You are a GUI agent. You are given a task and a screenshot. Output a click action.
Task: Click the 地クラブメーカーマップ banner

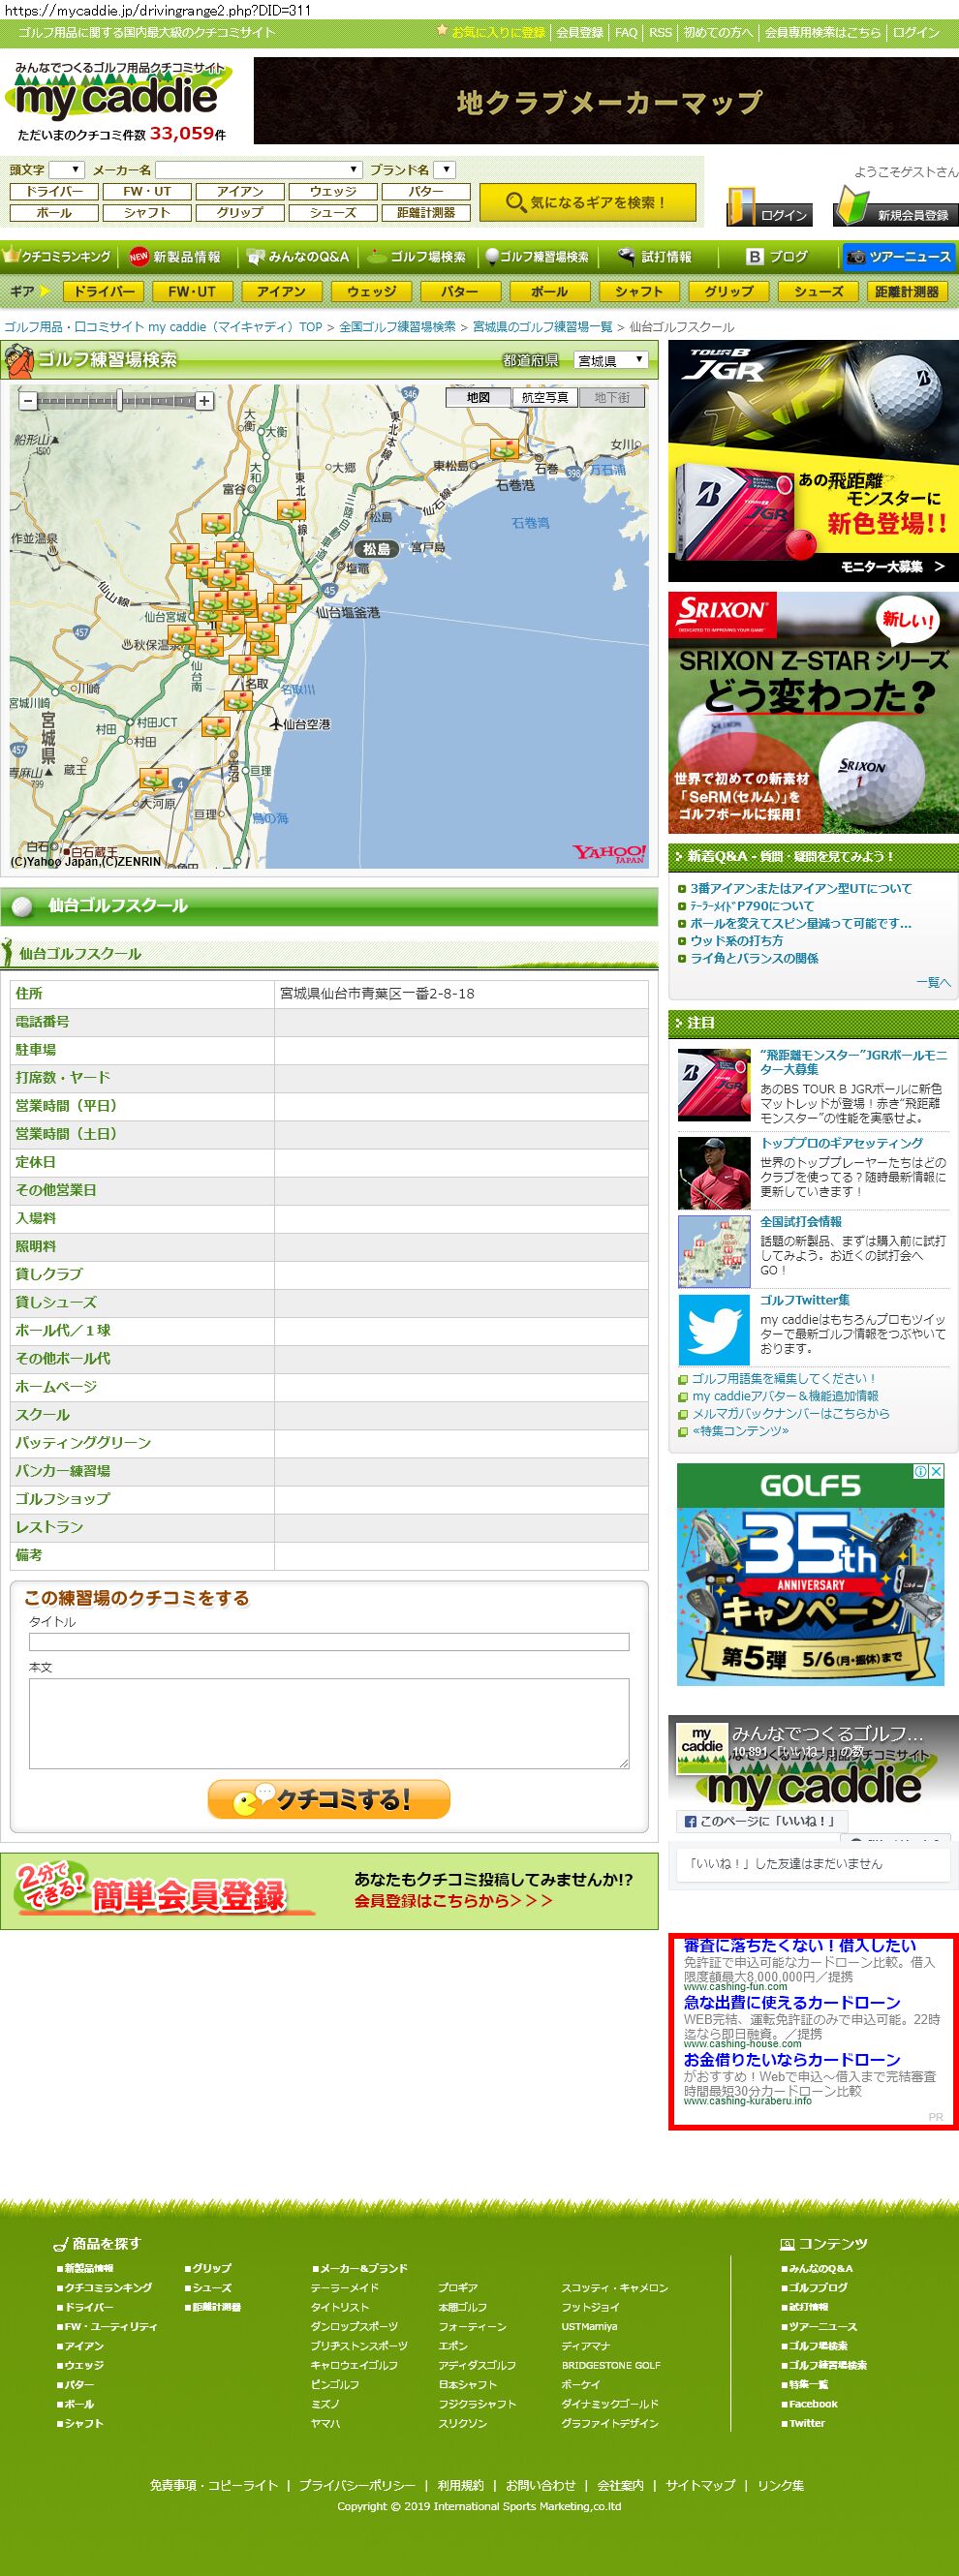[x=606, y=100]
